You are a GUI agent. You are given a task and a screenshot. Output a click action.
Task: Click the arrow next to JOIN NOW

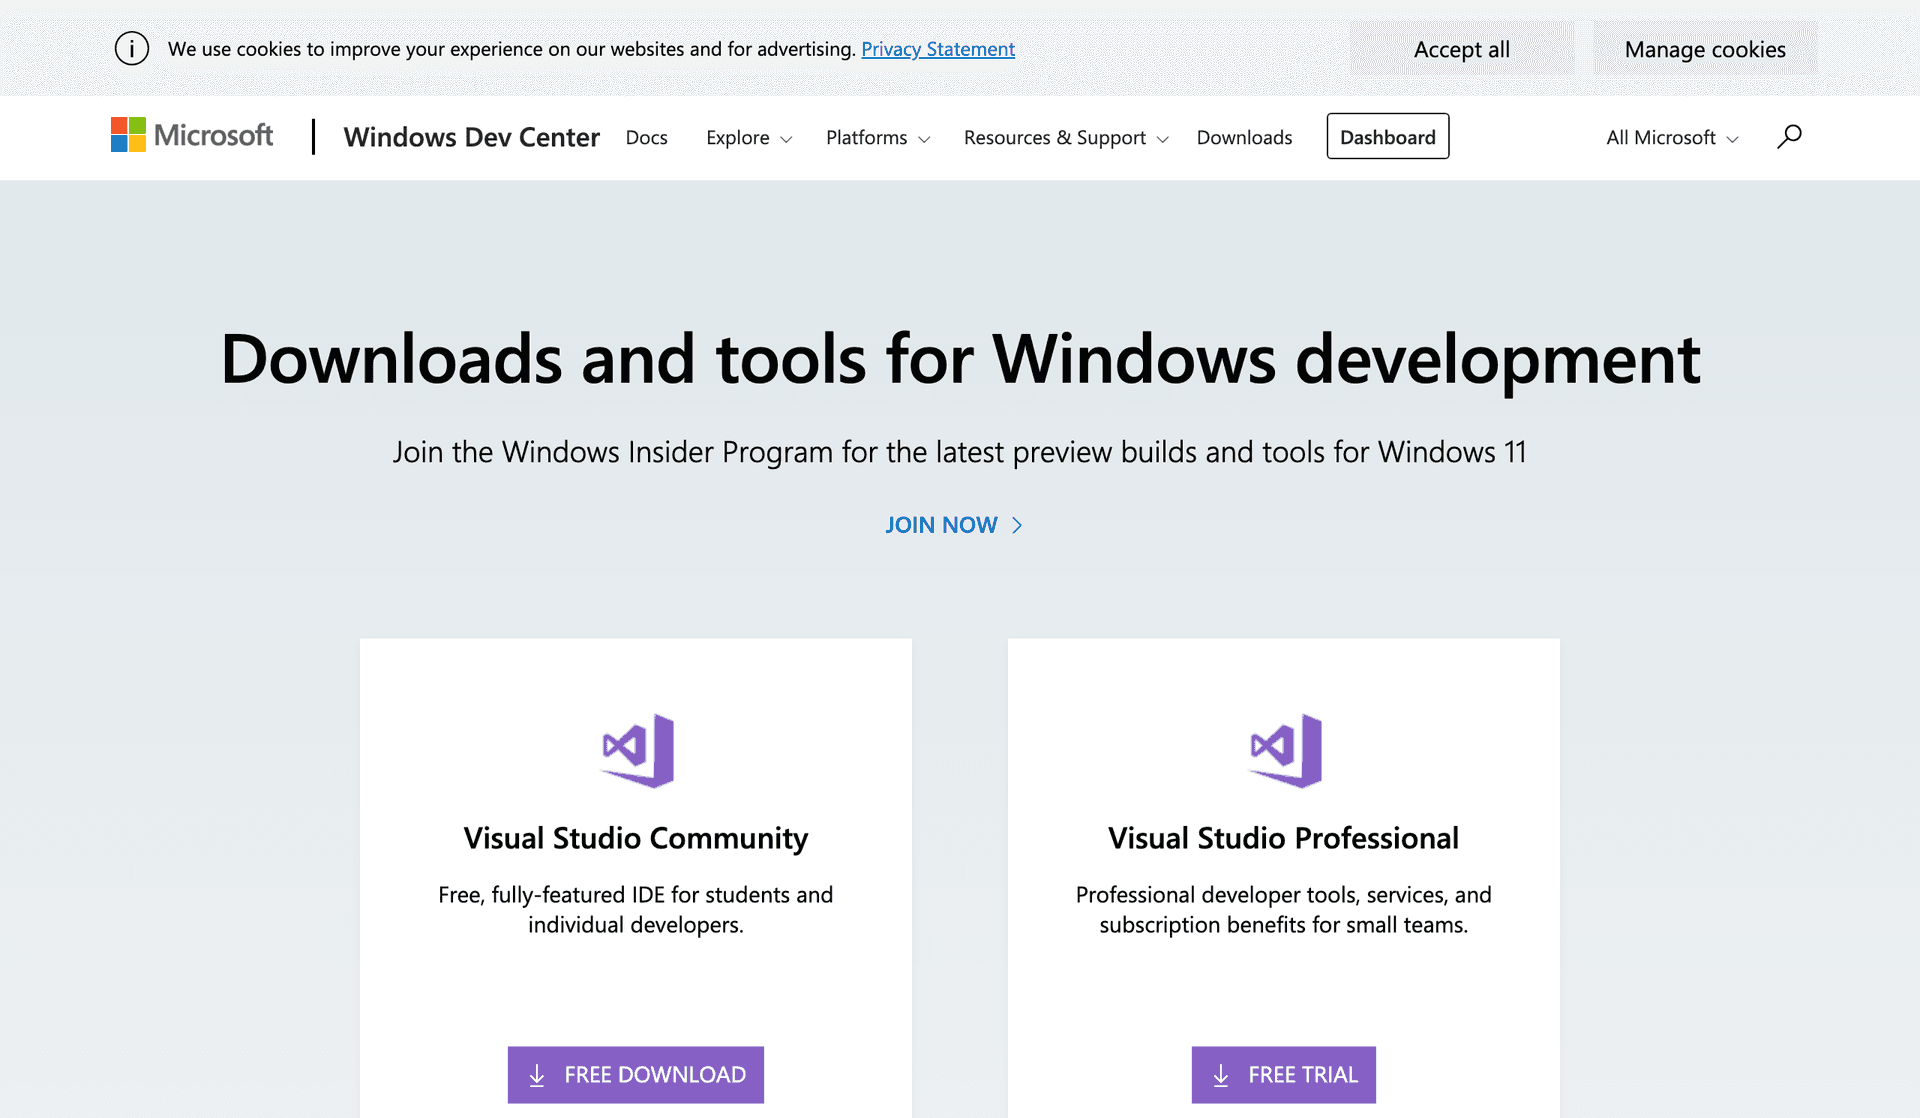tap(1017, 524)
